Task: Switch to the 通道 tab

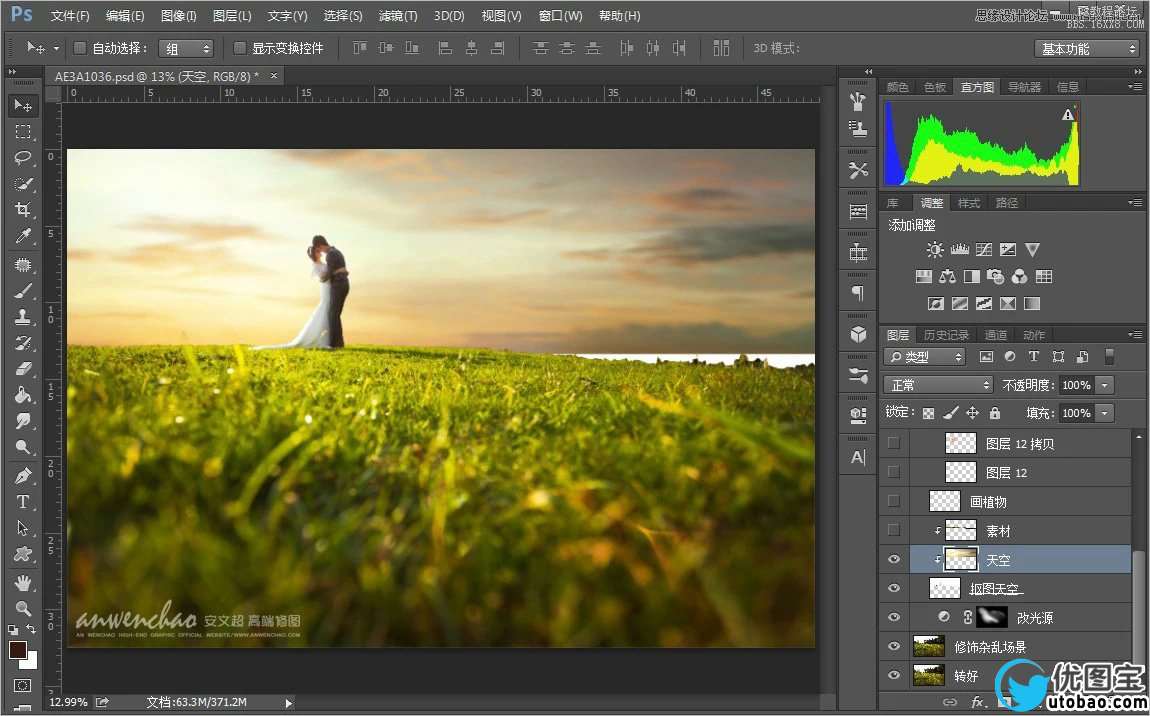Action: [995, 335]
